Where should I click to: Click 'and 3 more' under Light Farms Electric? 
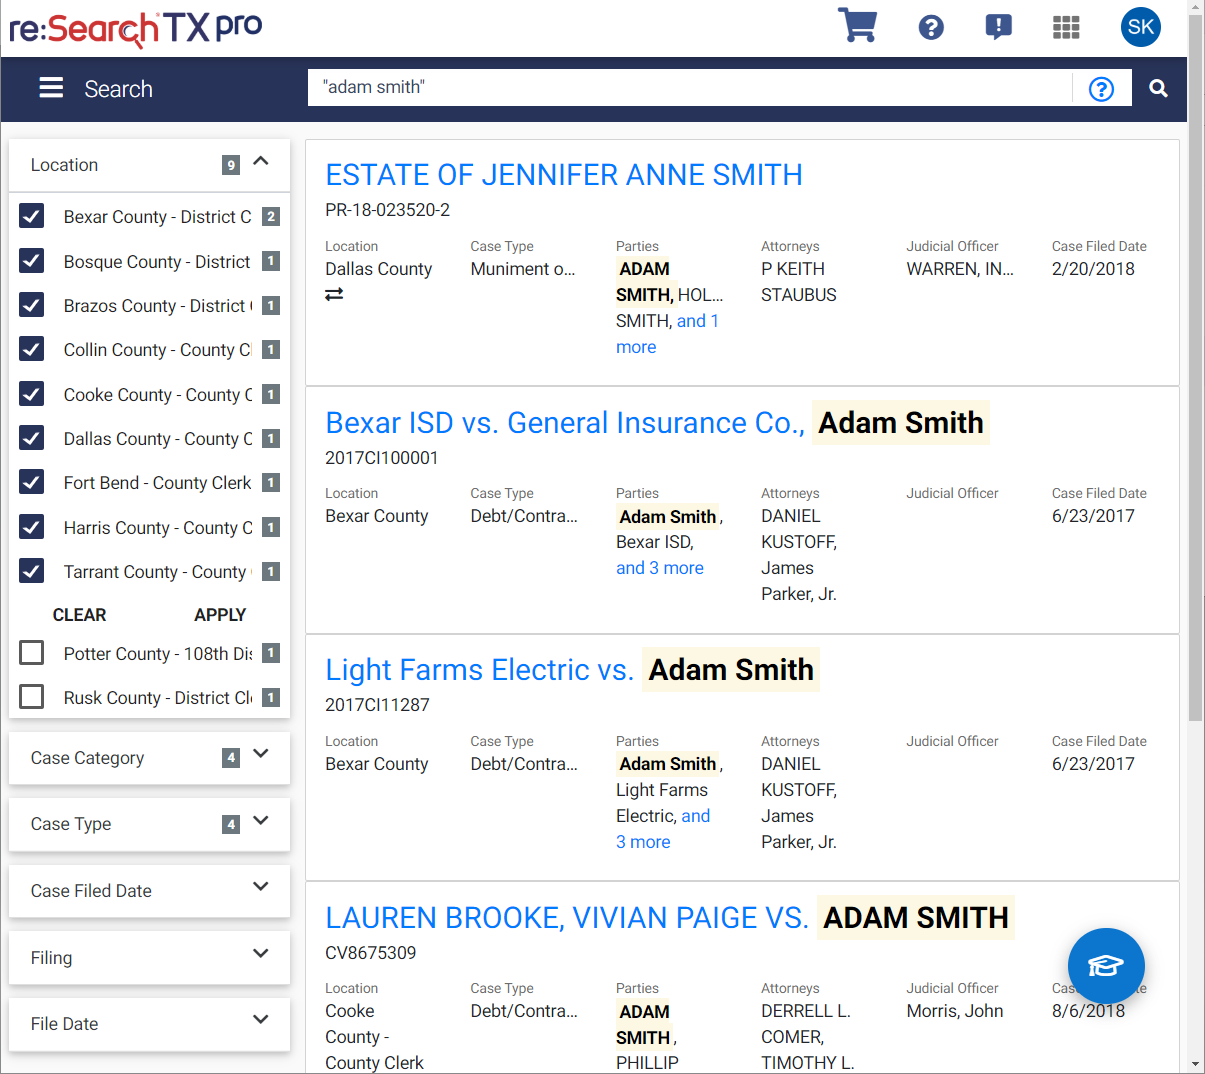coord(663,829)
